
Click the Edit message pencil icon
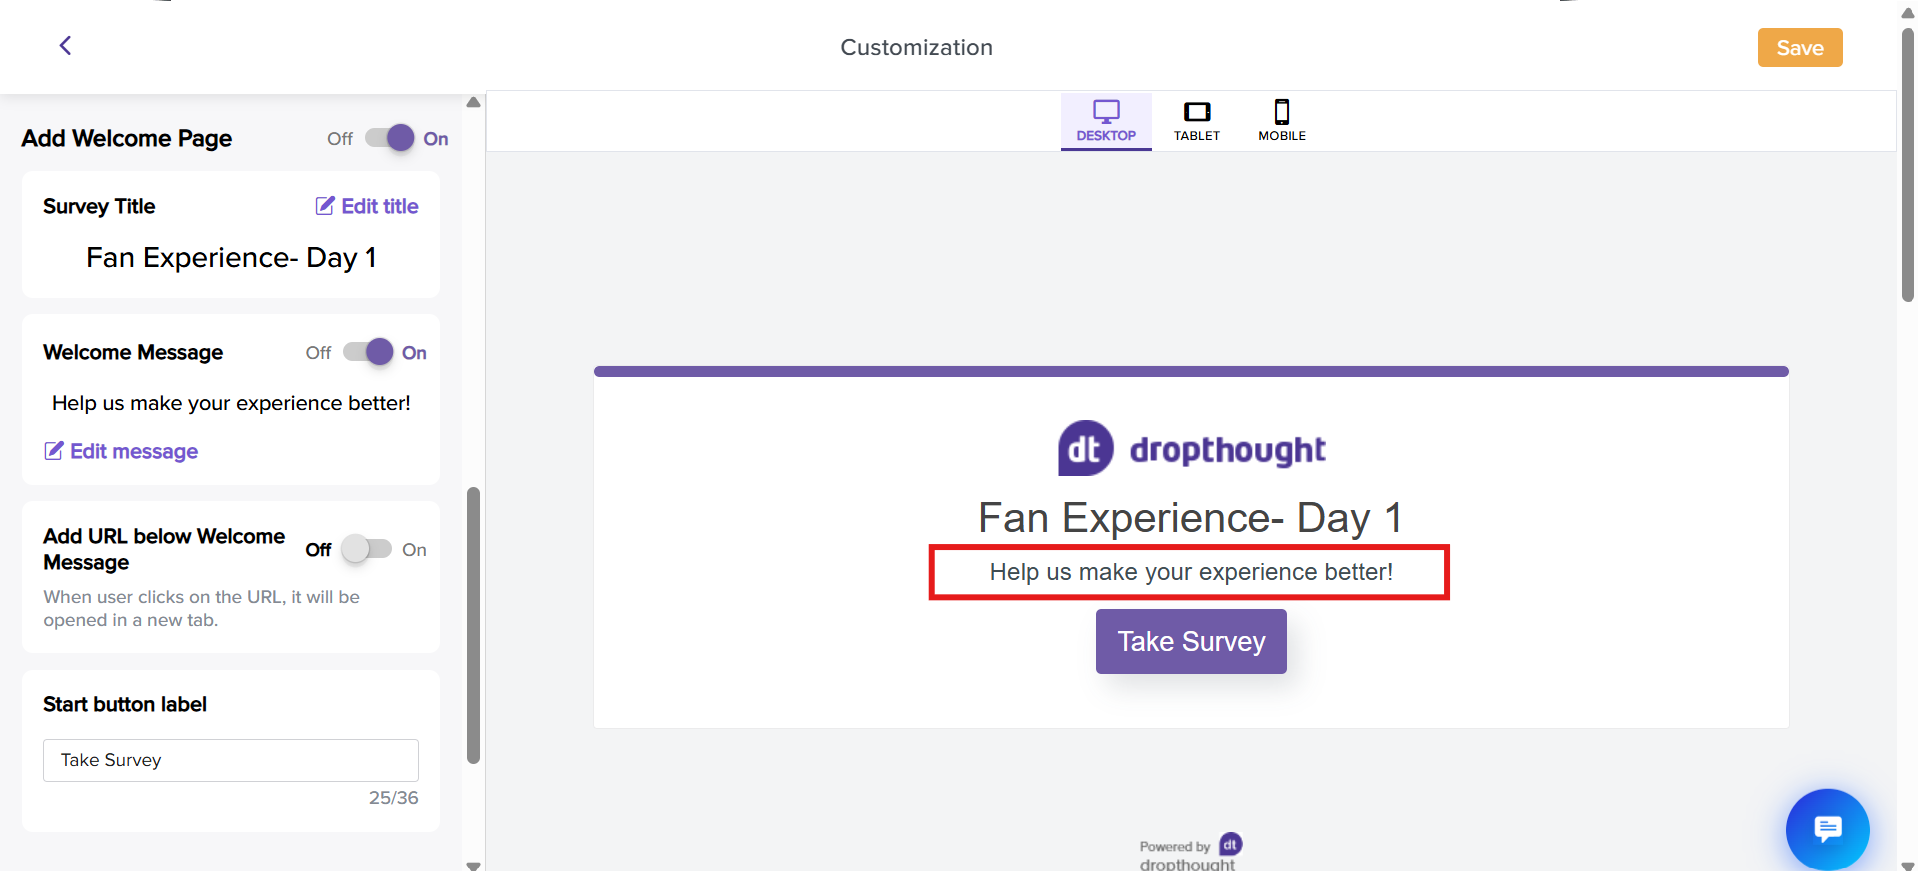(x=54, y=451)
